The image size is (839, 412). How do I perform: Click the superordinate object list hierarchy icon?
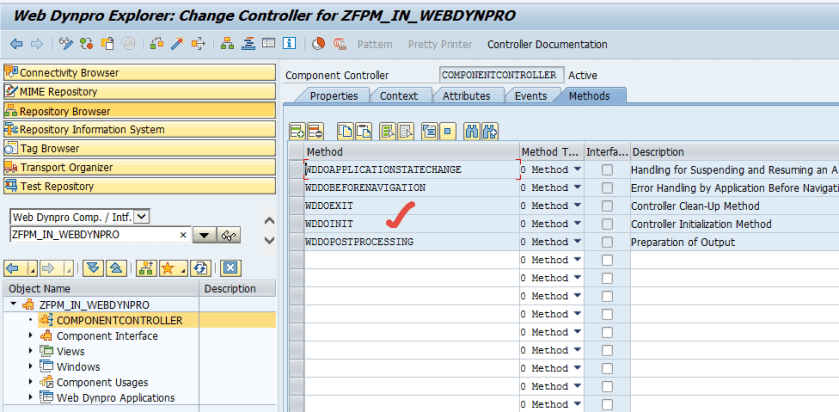pos(146,268)
